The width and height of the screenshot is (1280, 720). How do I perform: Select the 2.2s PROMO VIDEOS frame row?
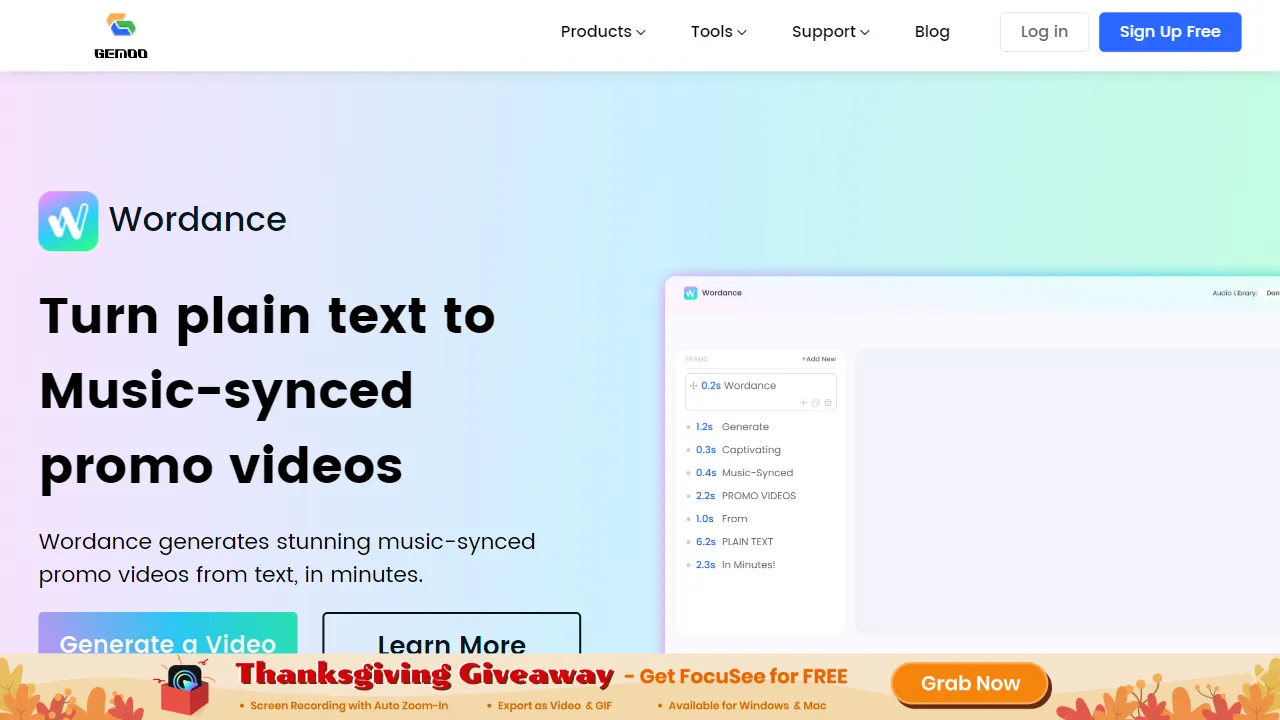pos(760,496)
